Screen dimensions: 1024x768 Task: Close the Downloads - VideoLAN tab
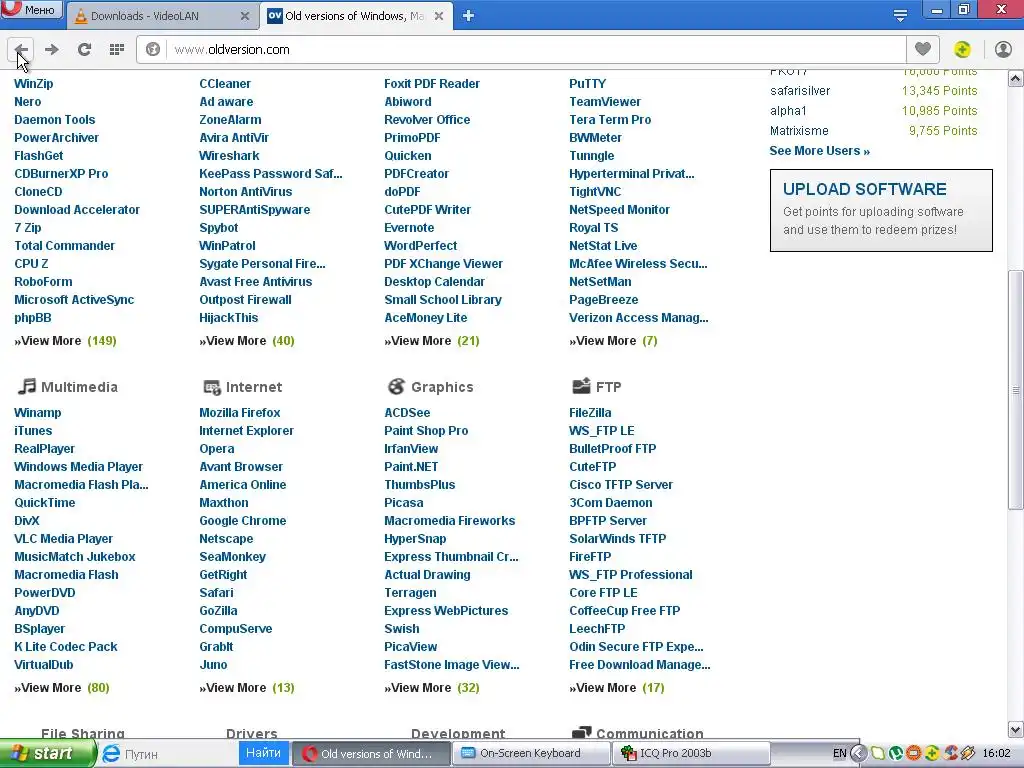[x=245, y=16]
